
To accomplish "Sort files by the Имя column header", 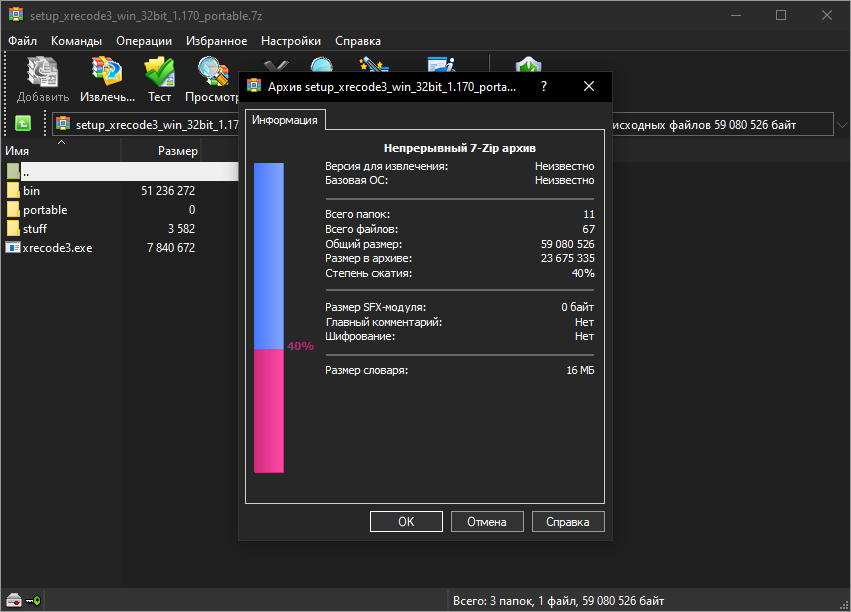I will click(61, 150).
